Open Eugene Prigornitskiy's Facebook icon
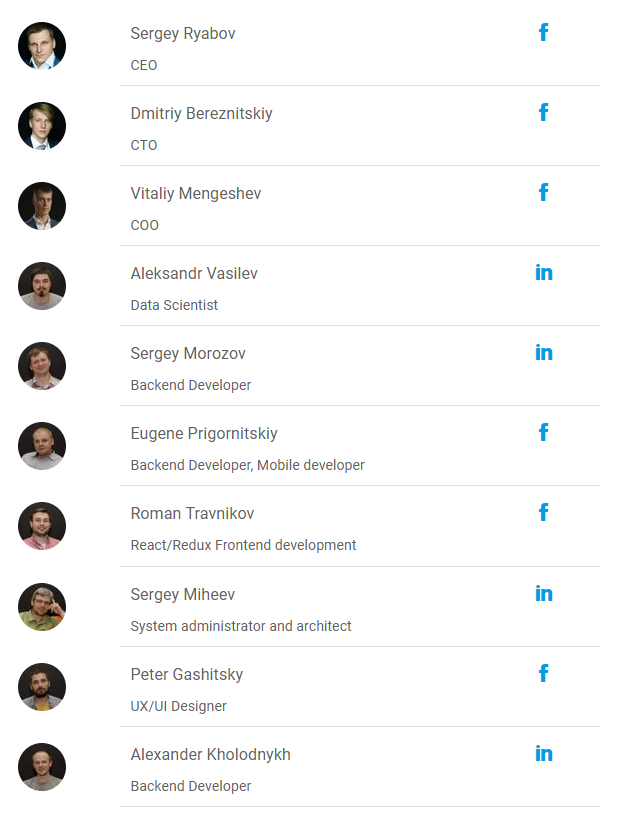This screenshot has width=623, height=823. (x=543, y=433)
